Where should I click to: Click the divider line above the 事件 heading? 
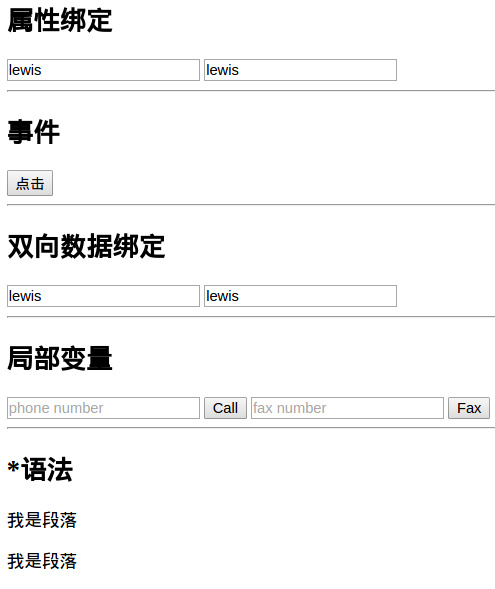tap(251, 91)
